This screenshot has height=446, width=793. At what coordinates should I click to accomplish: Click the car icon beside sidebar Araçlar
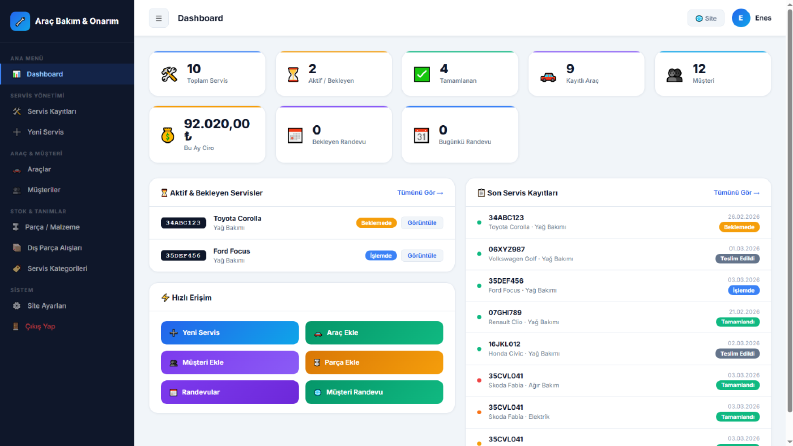tap(17, 170)
